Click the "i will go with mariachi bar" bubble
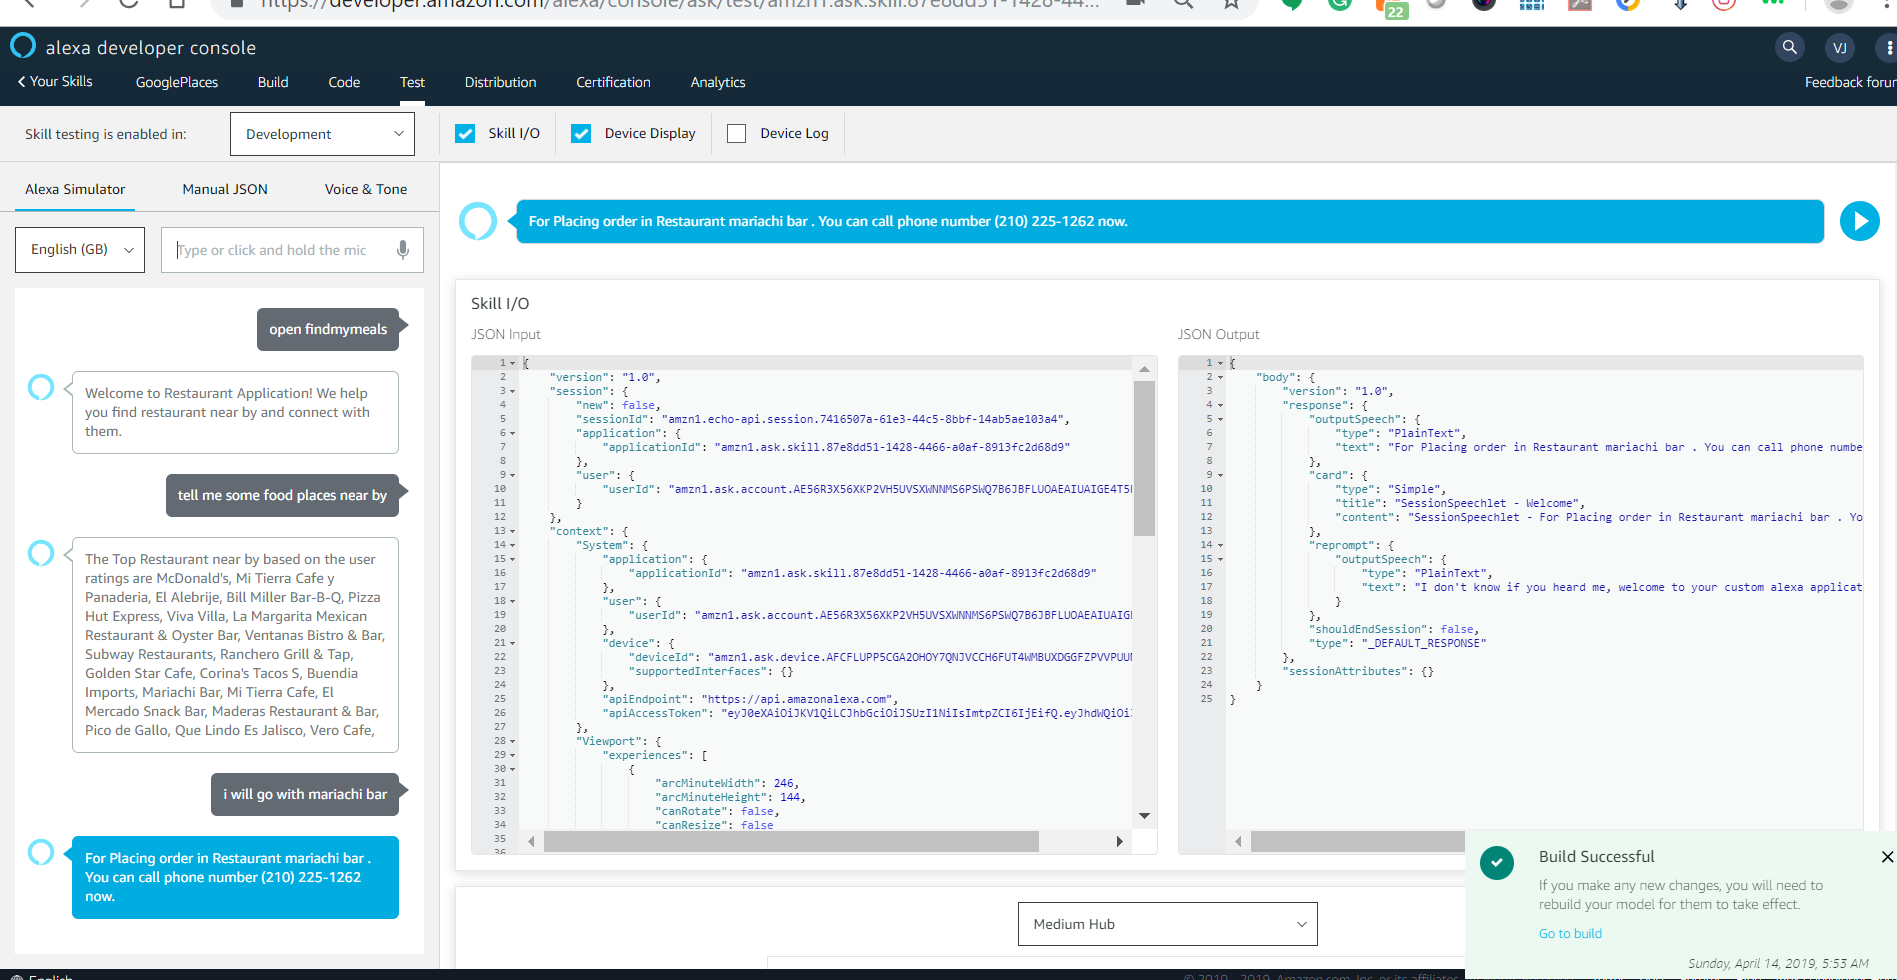Image resolution: width=1897 pixels, height=980 pixels. tap(305, 794)
